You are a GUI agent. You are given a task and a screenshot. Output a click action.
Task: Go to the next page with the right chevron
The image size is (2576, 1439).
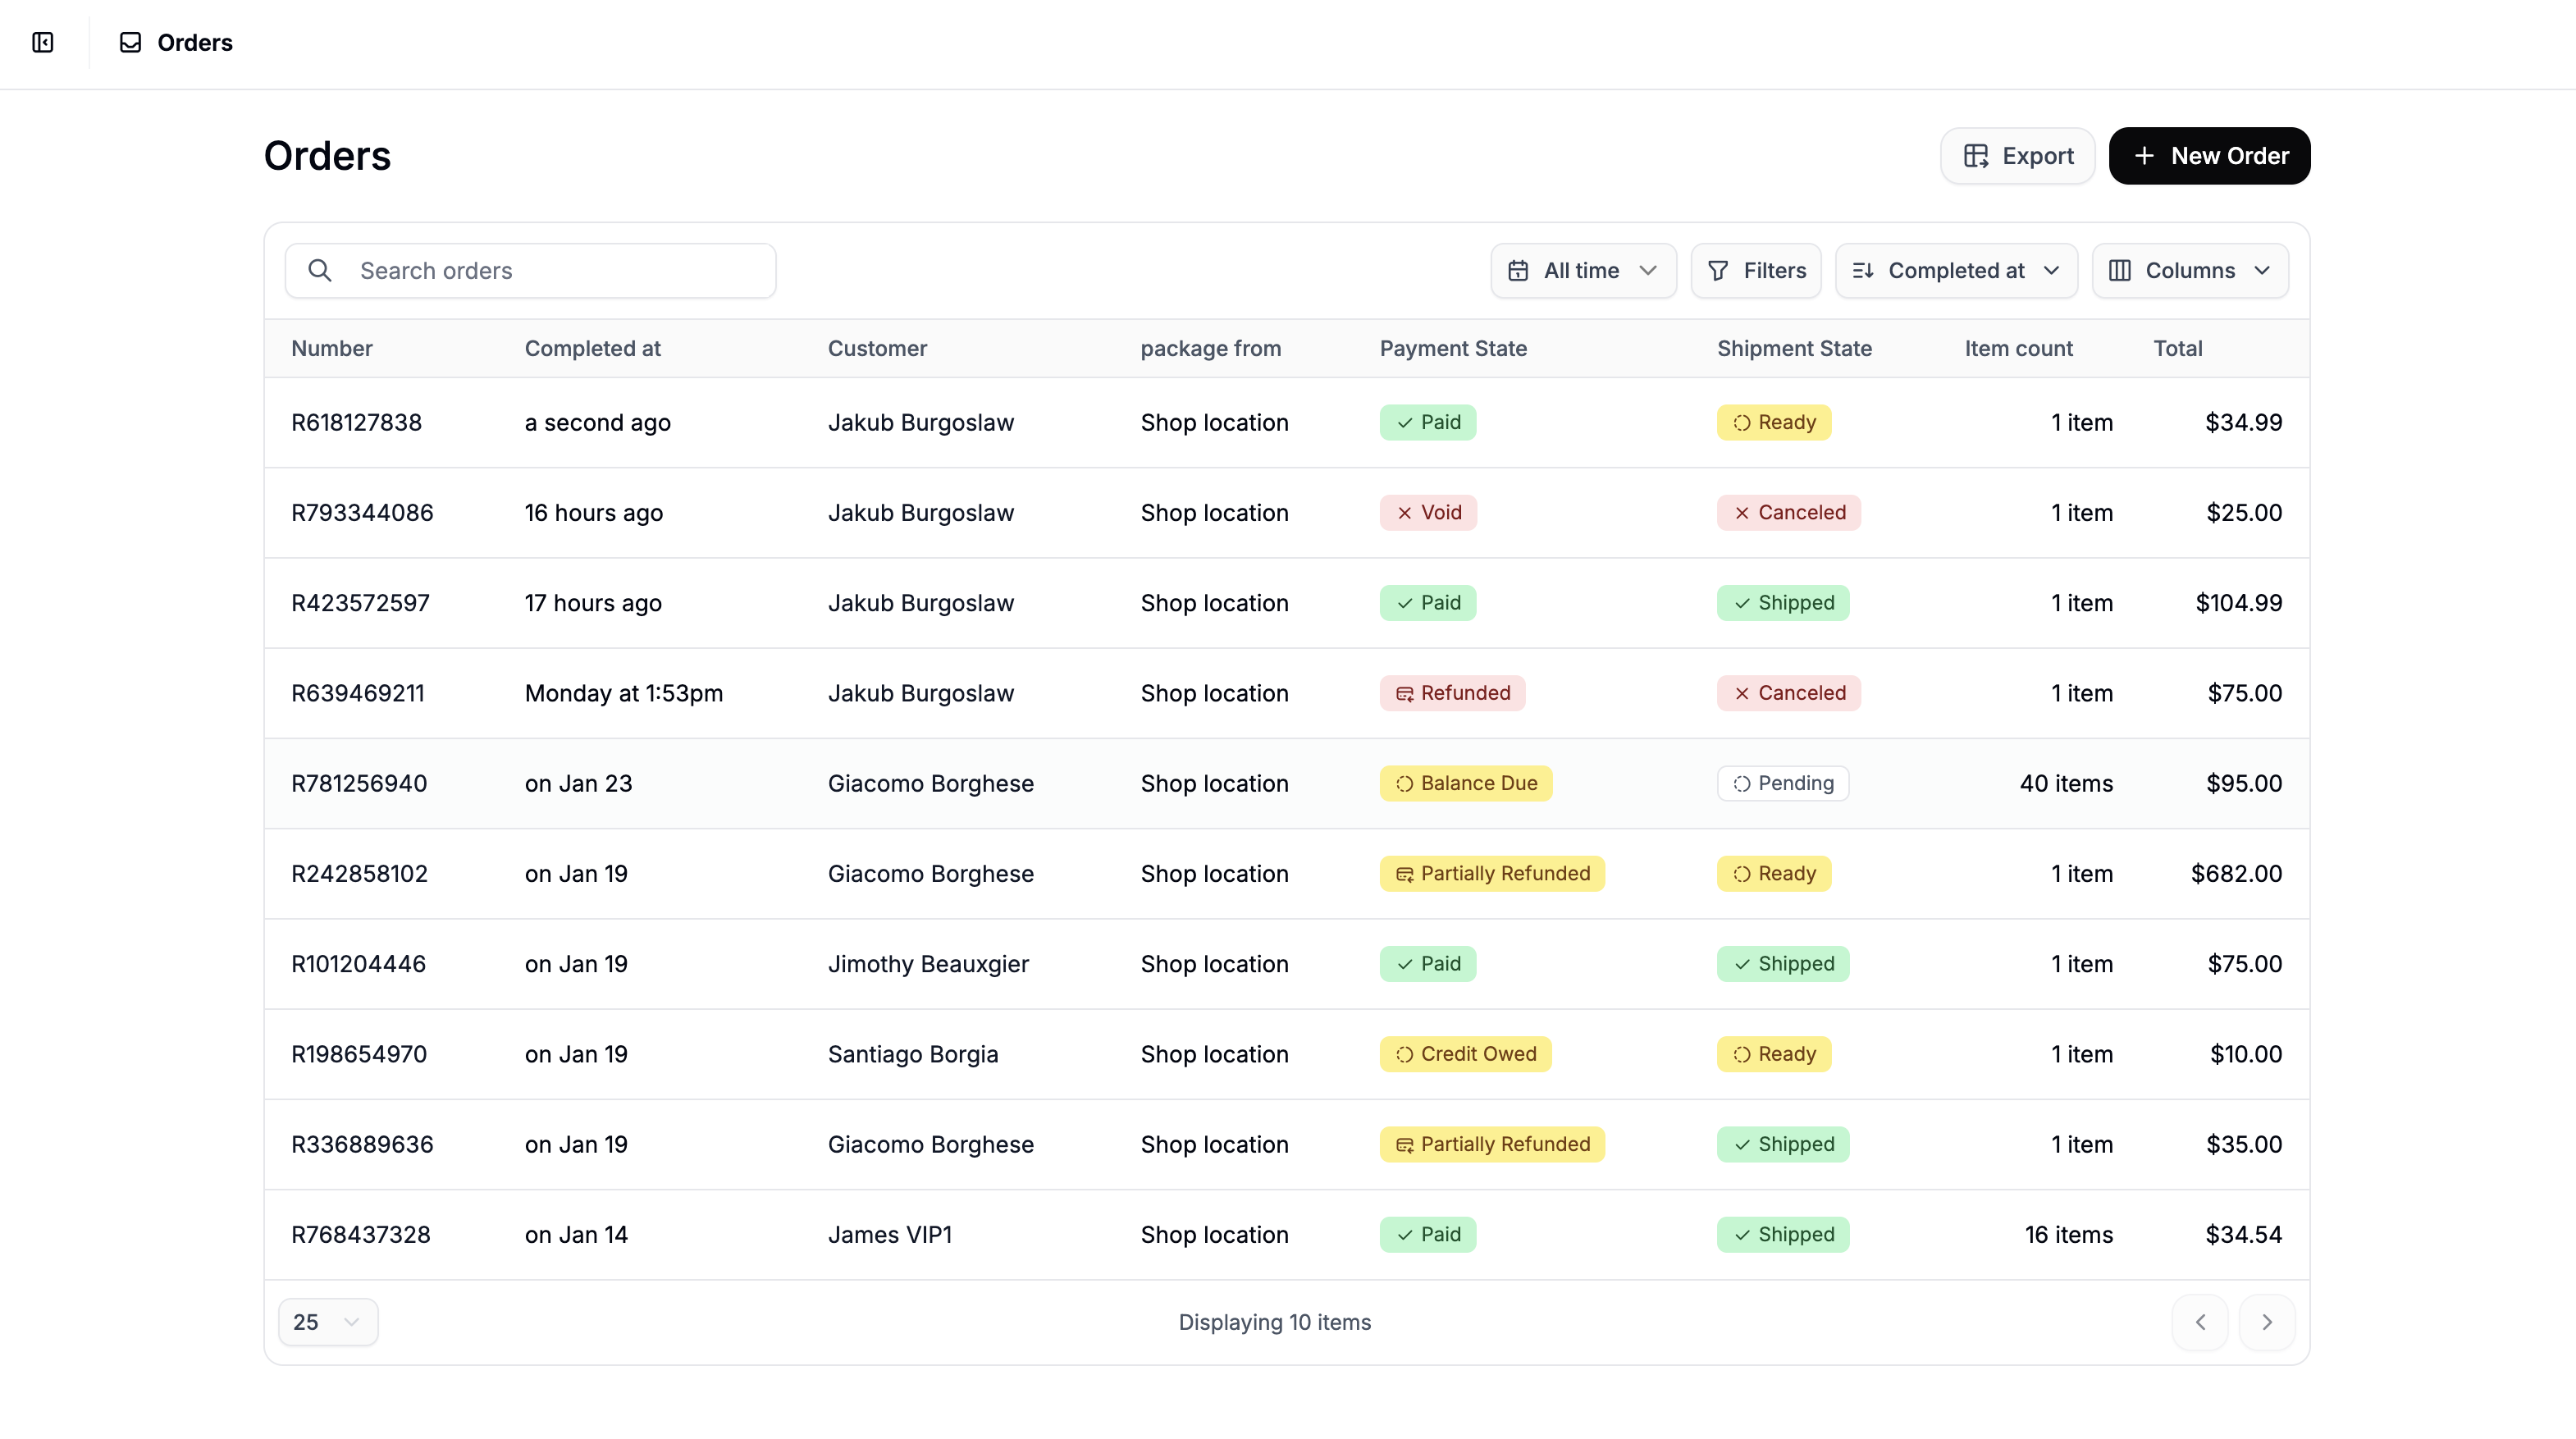[2267, 1321]
